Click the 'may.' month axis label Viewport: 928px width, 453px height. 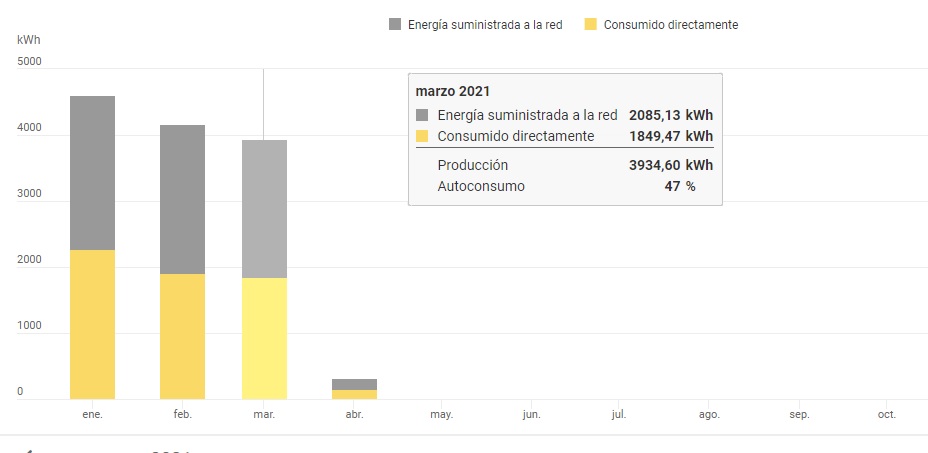pyautogui.click(x=442, y=414)
